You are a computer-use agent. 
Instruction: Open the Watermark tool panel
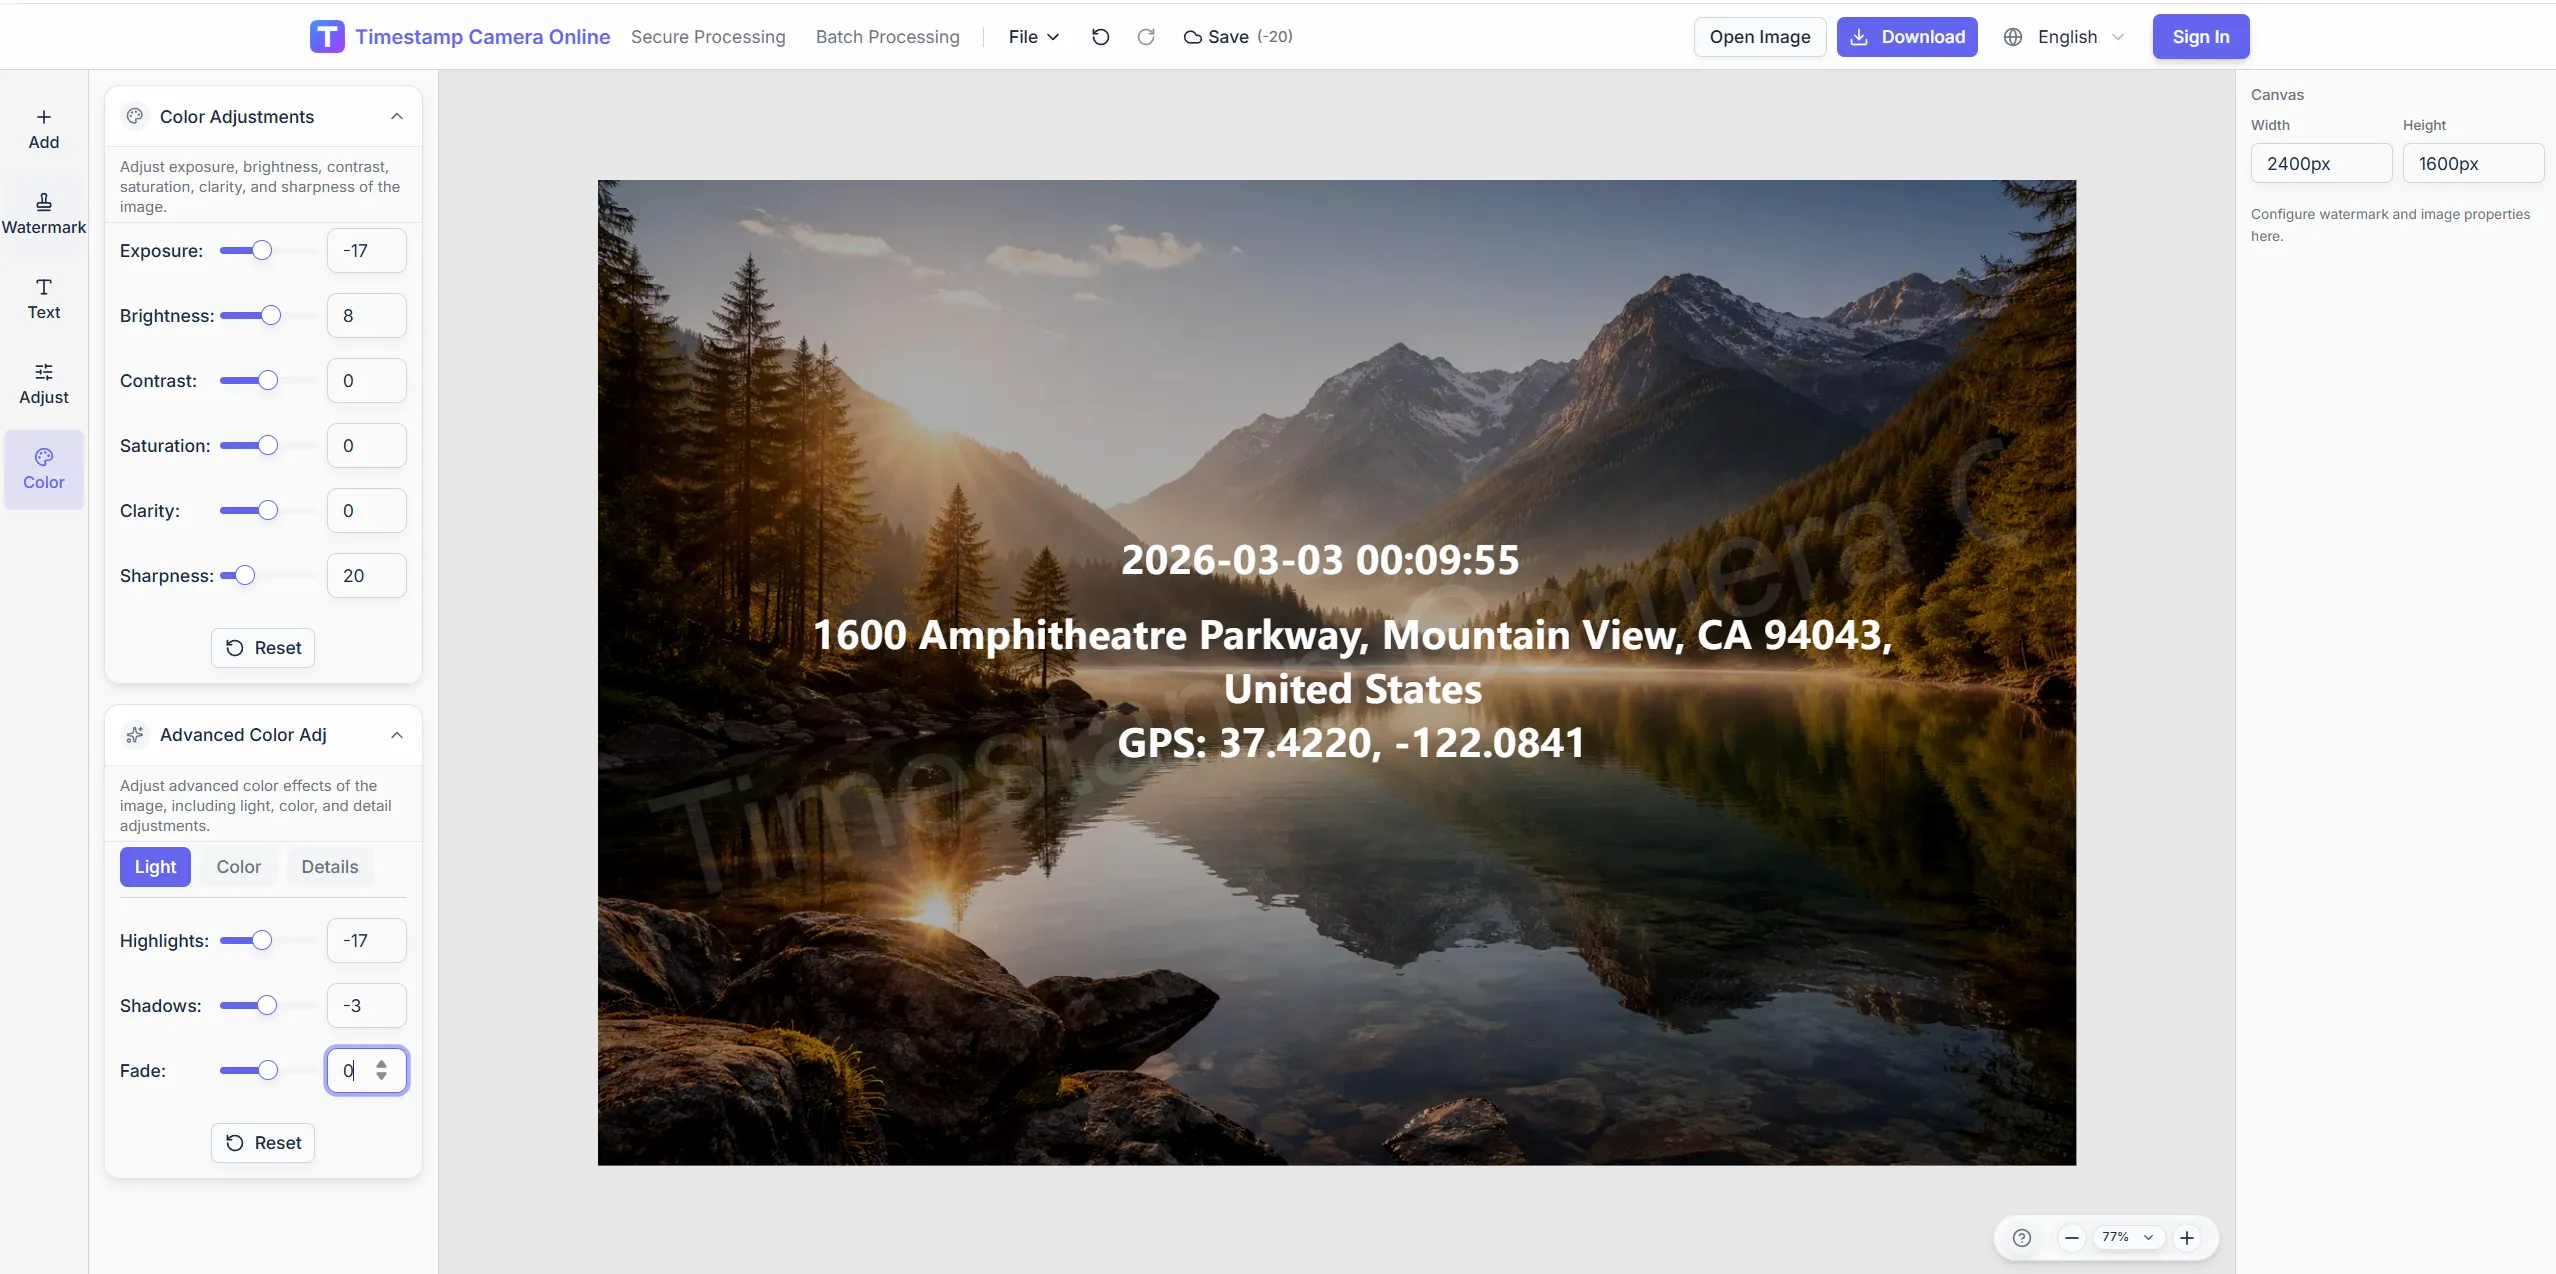point(43,214)
